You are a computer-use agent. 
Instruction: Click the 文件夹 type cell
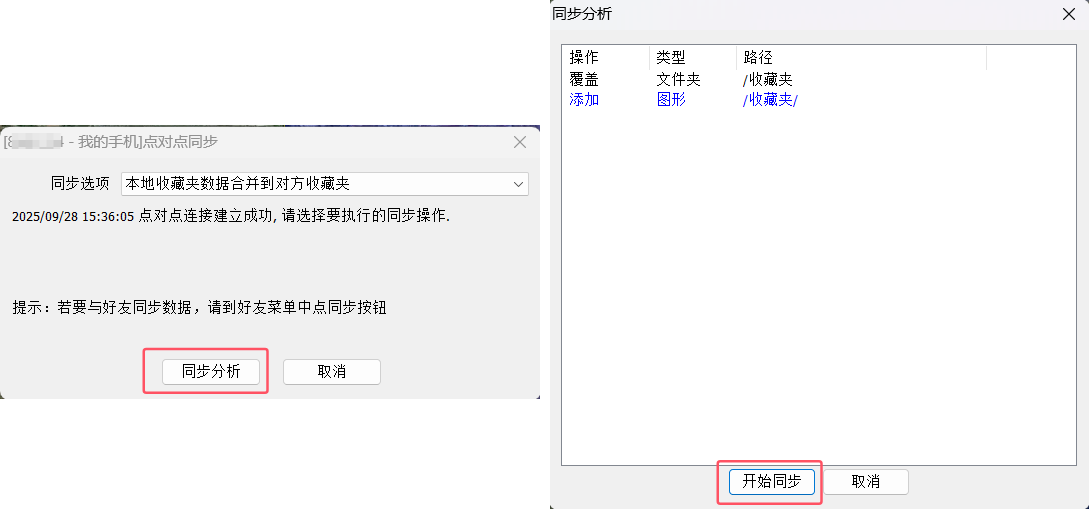(679, 79)
